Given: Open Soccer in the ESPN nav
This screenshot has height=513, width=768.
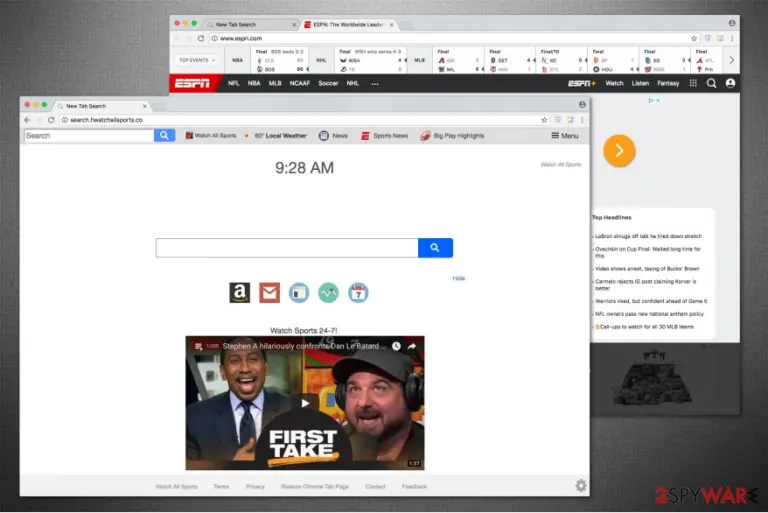Looking at the screenshot, I should click(x=328, y=83).
